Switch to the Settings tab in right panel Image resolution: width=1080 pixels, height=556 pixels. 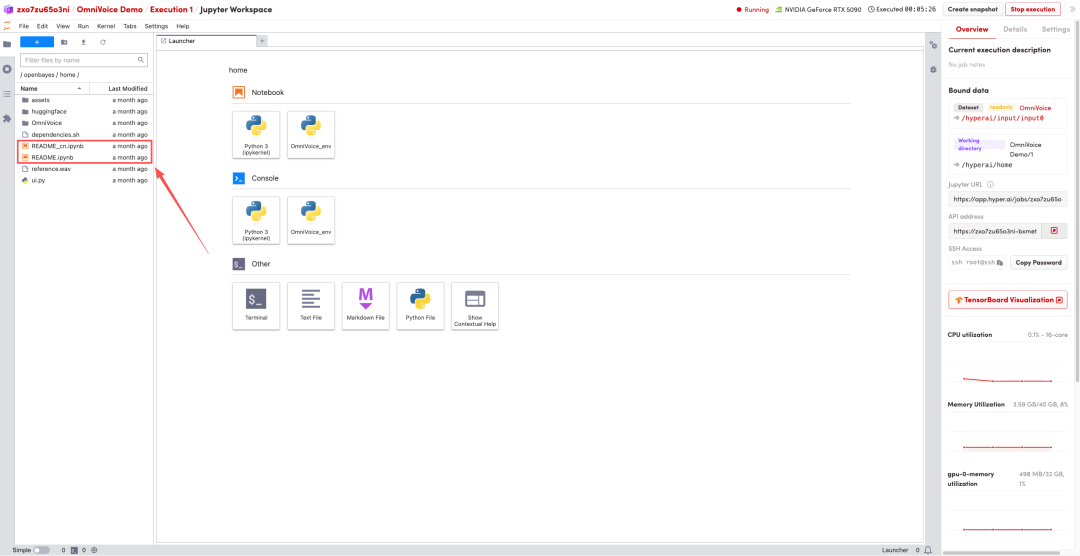(1055, 29)
